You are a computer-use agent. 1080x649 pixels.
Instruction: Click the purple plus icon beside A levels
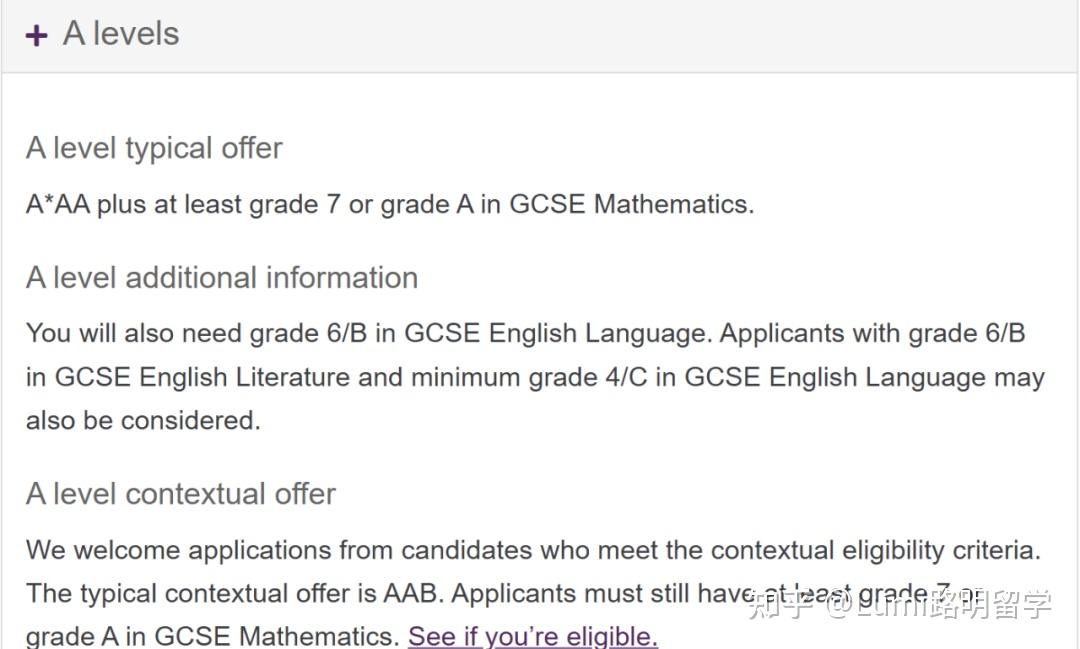[x=37, y=35]
